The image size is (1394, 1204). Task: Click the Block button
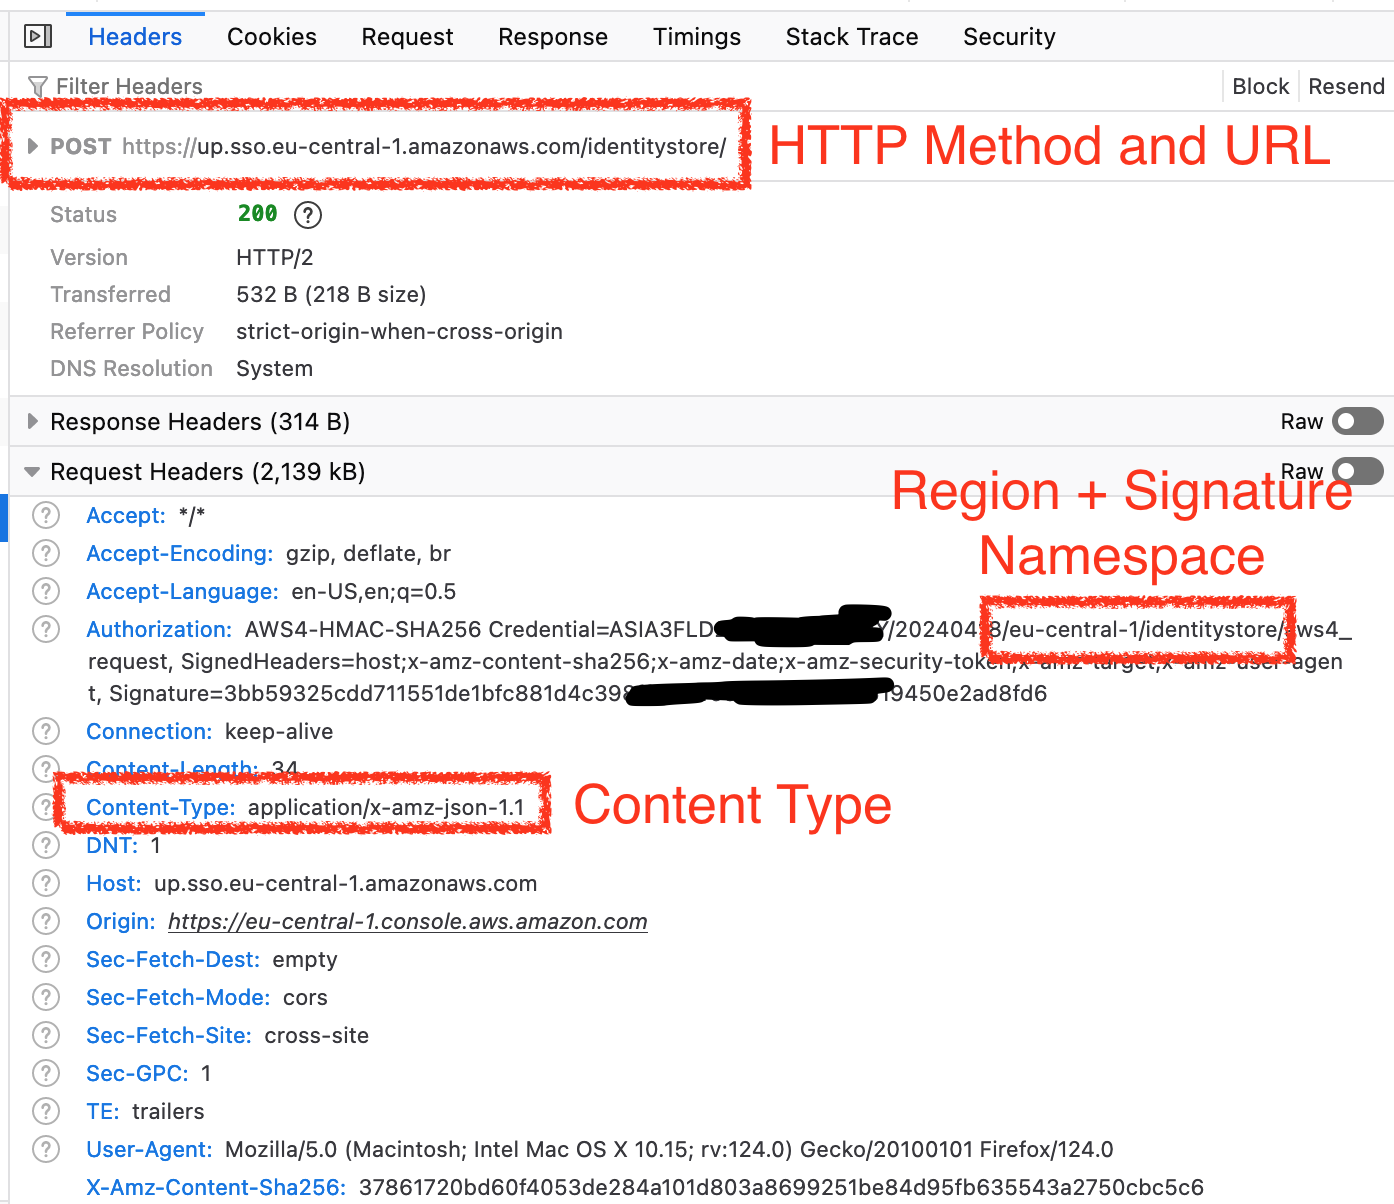pos(1261,87)
